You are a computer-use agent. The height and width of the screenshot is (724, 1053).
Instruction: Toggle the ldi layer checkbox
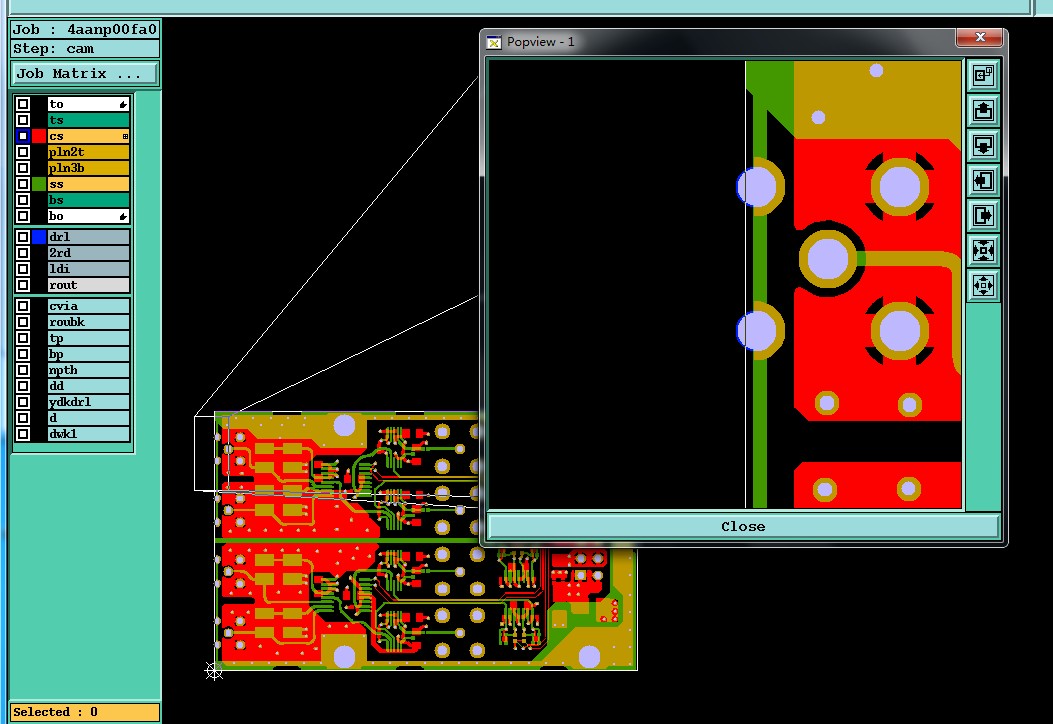pos(23,269)
